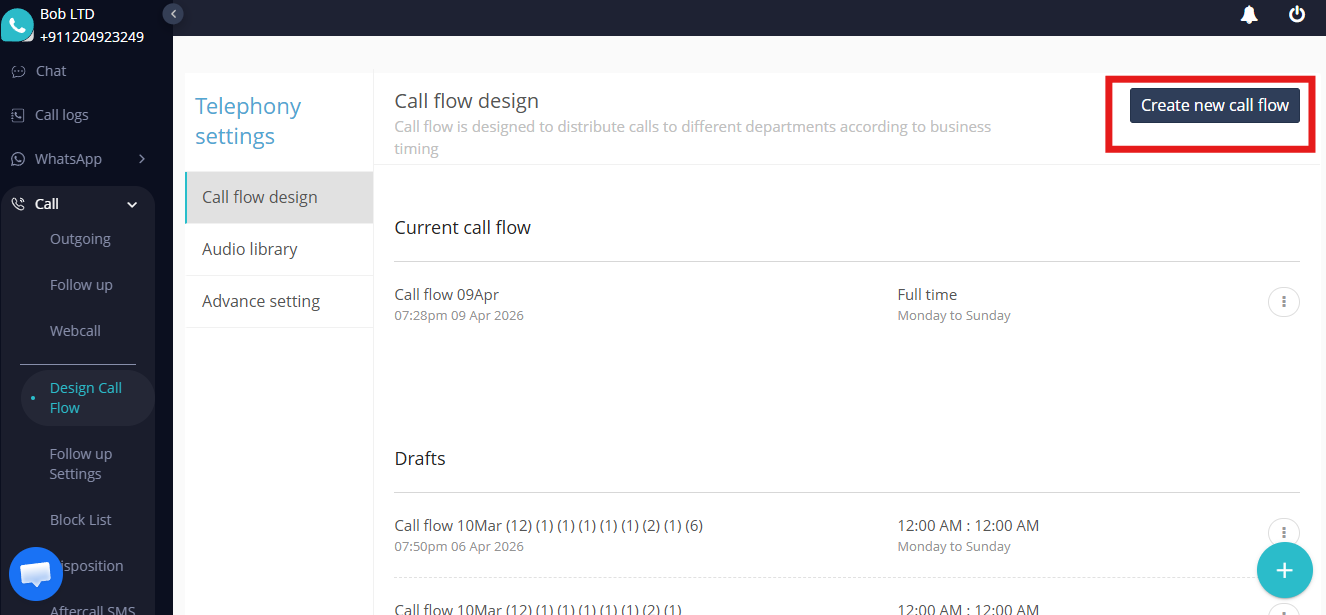Switch to Audio library tab
This screenshot has height=615, width=1326.
click(250, 249)
